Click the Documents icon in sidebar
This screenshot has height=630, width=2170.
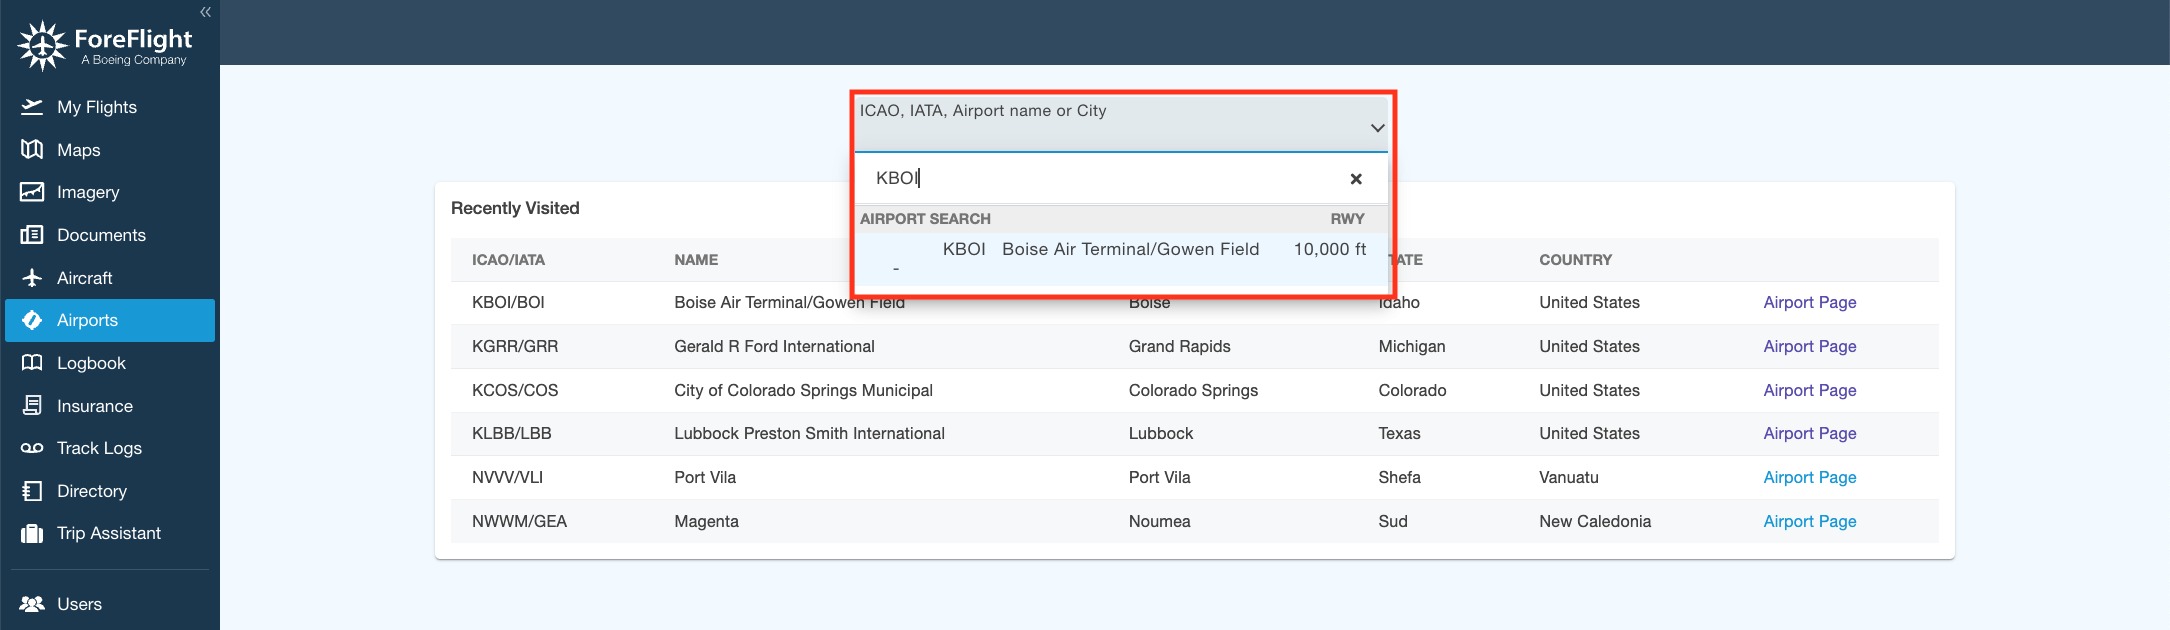(32, 235)
